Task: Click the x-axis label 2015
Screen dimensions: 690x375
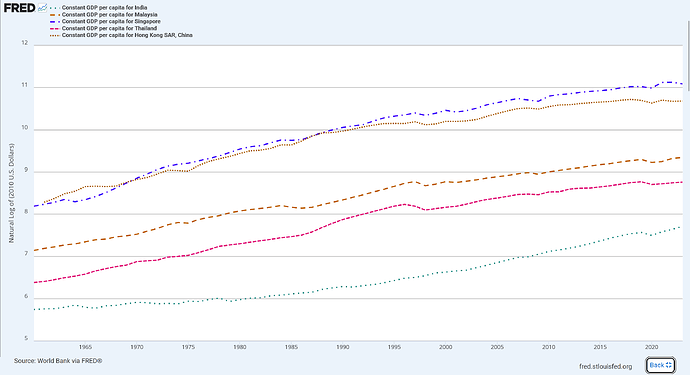Action: pos(600,347)
